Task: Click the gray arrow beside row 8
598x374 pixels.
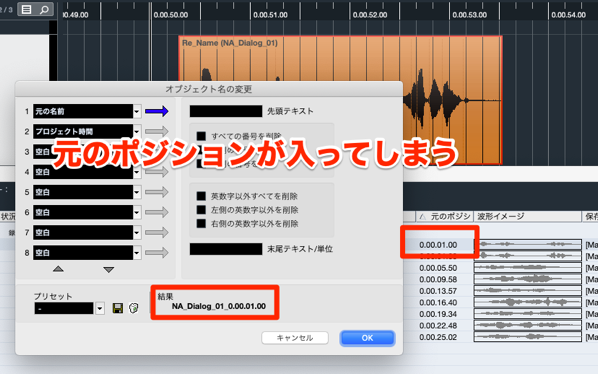Action: (156, 252)
